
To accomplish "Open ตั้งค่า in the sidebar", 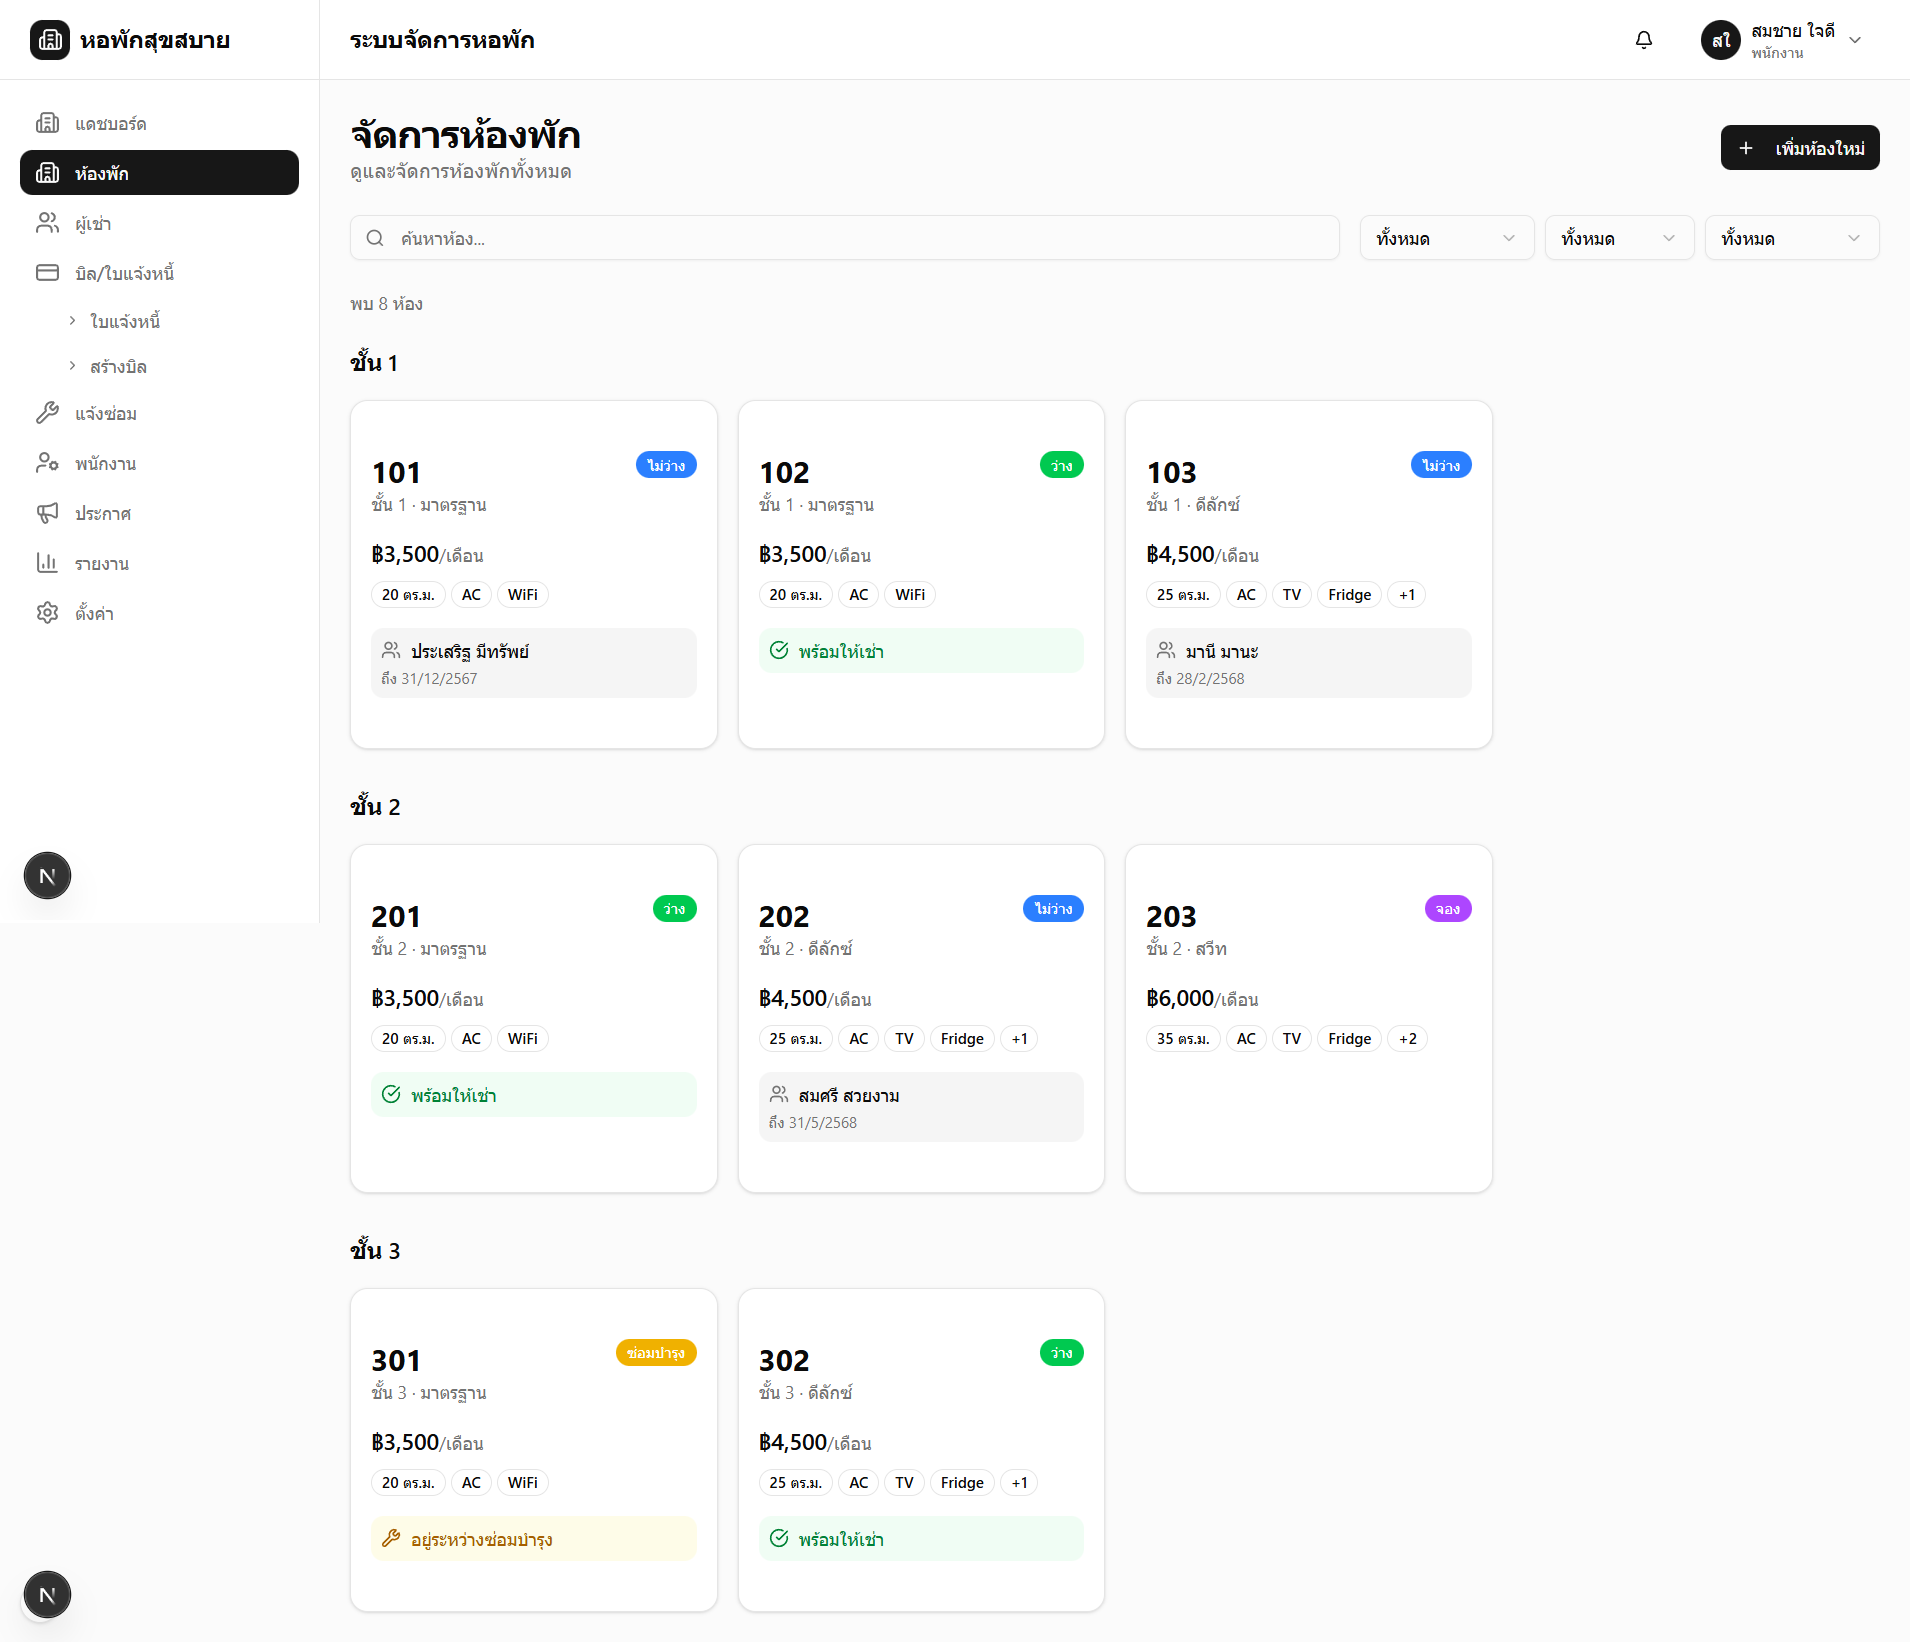I will pos(159,613).
